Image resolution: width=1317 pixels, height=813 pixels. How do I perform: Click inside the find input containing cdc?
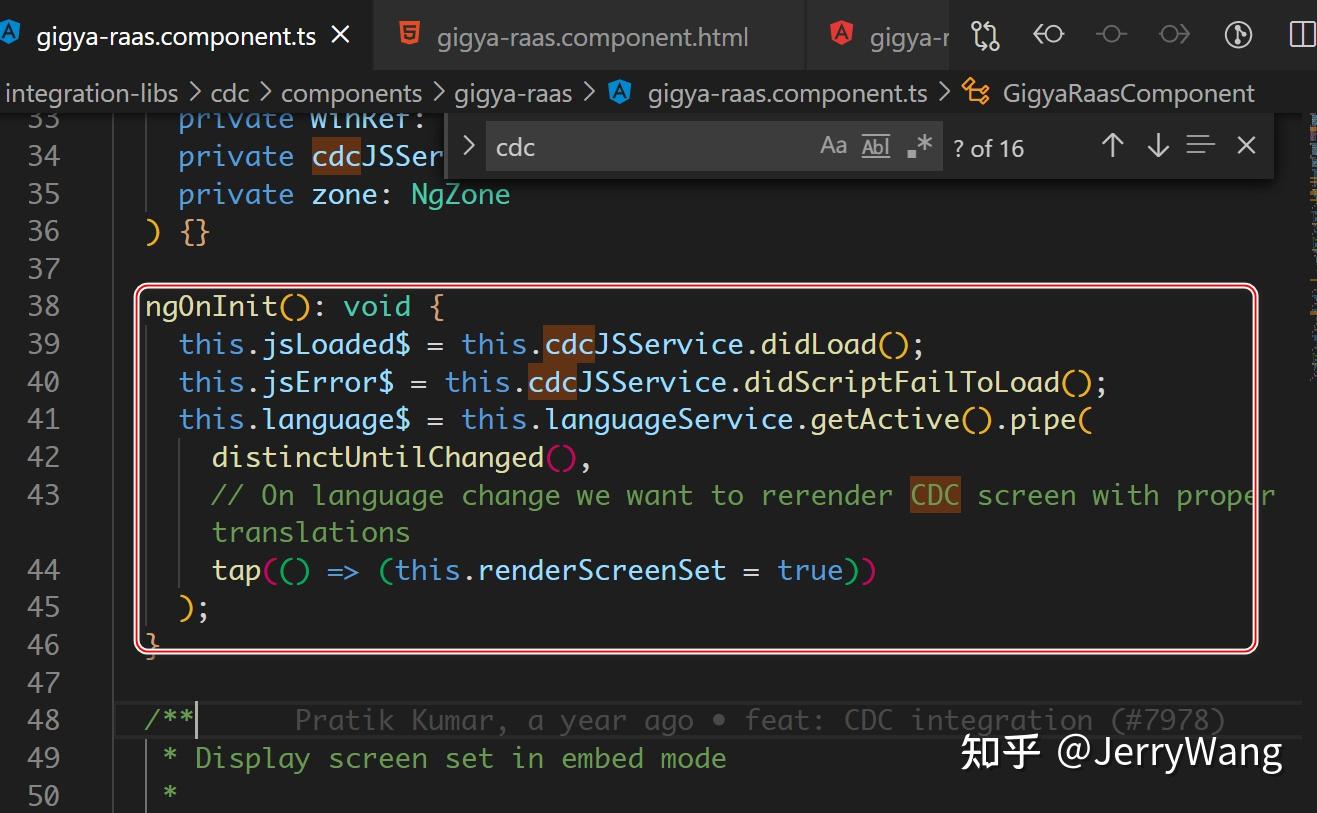(650, 147)
